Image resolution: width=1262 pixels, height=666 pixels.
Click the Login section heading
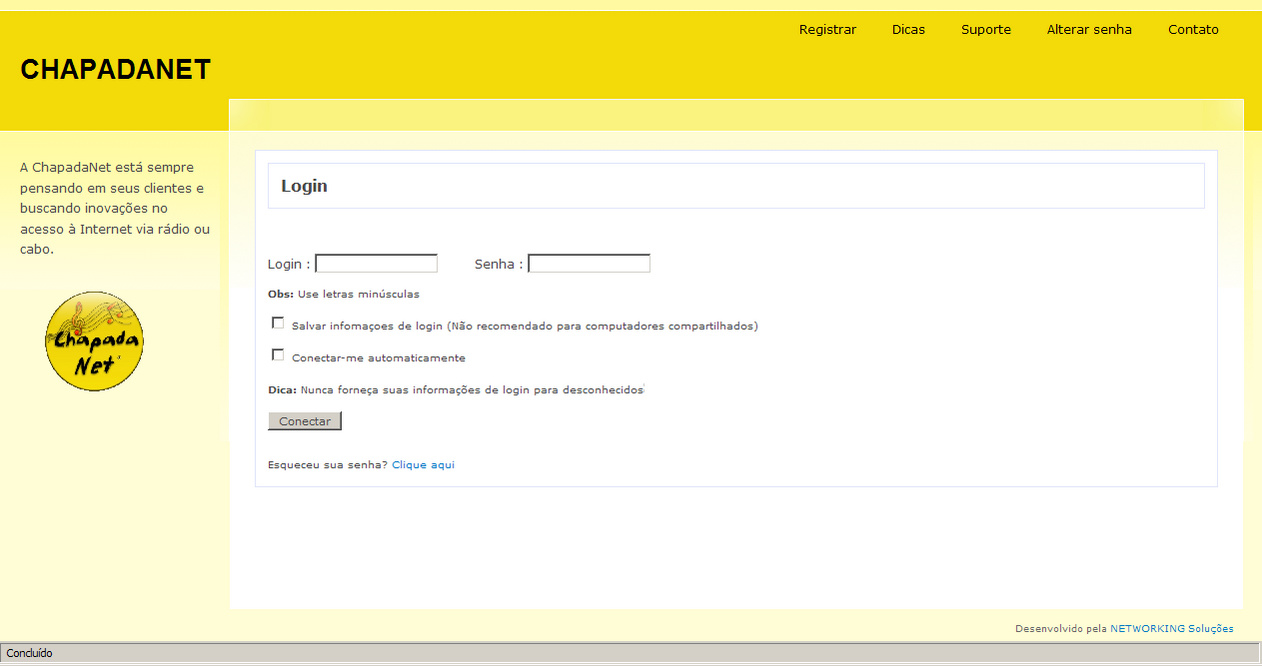304,186
